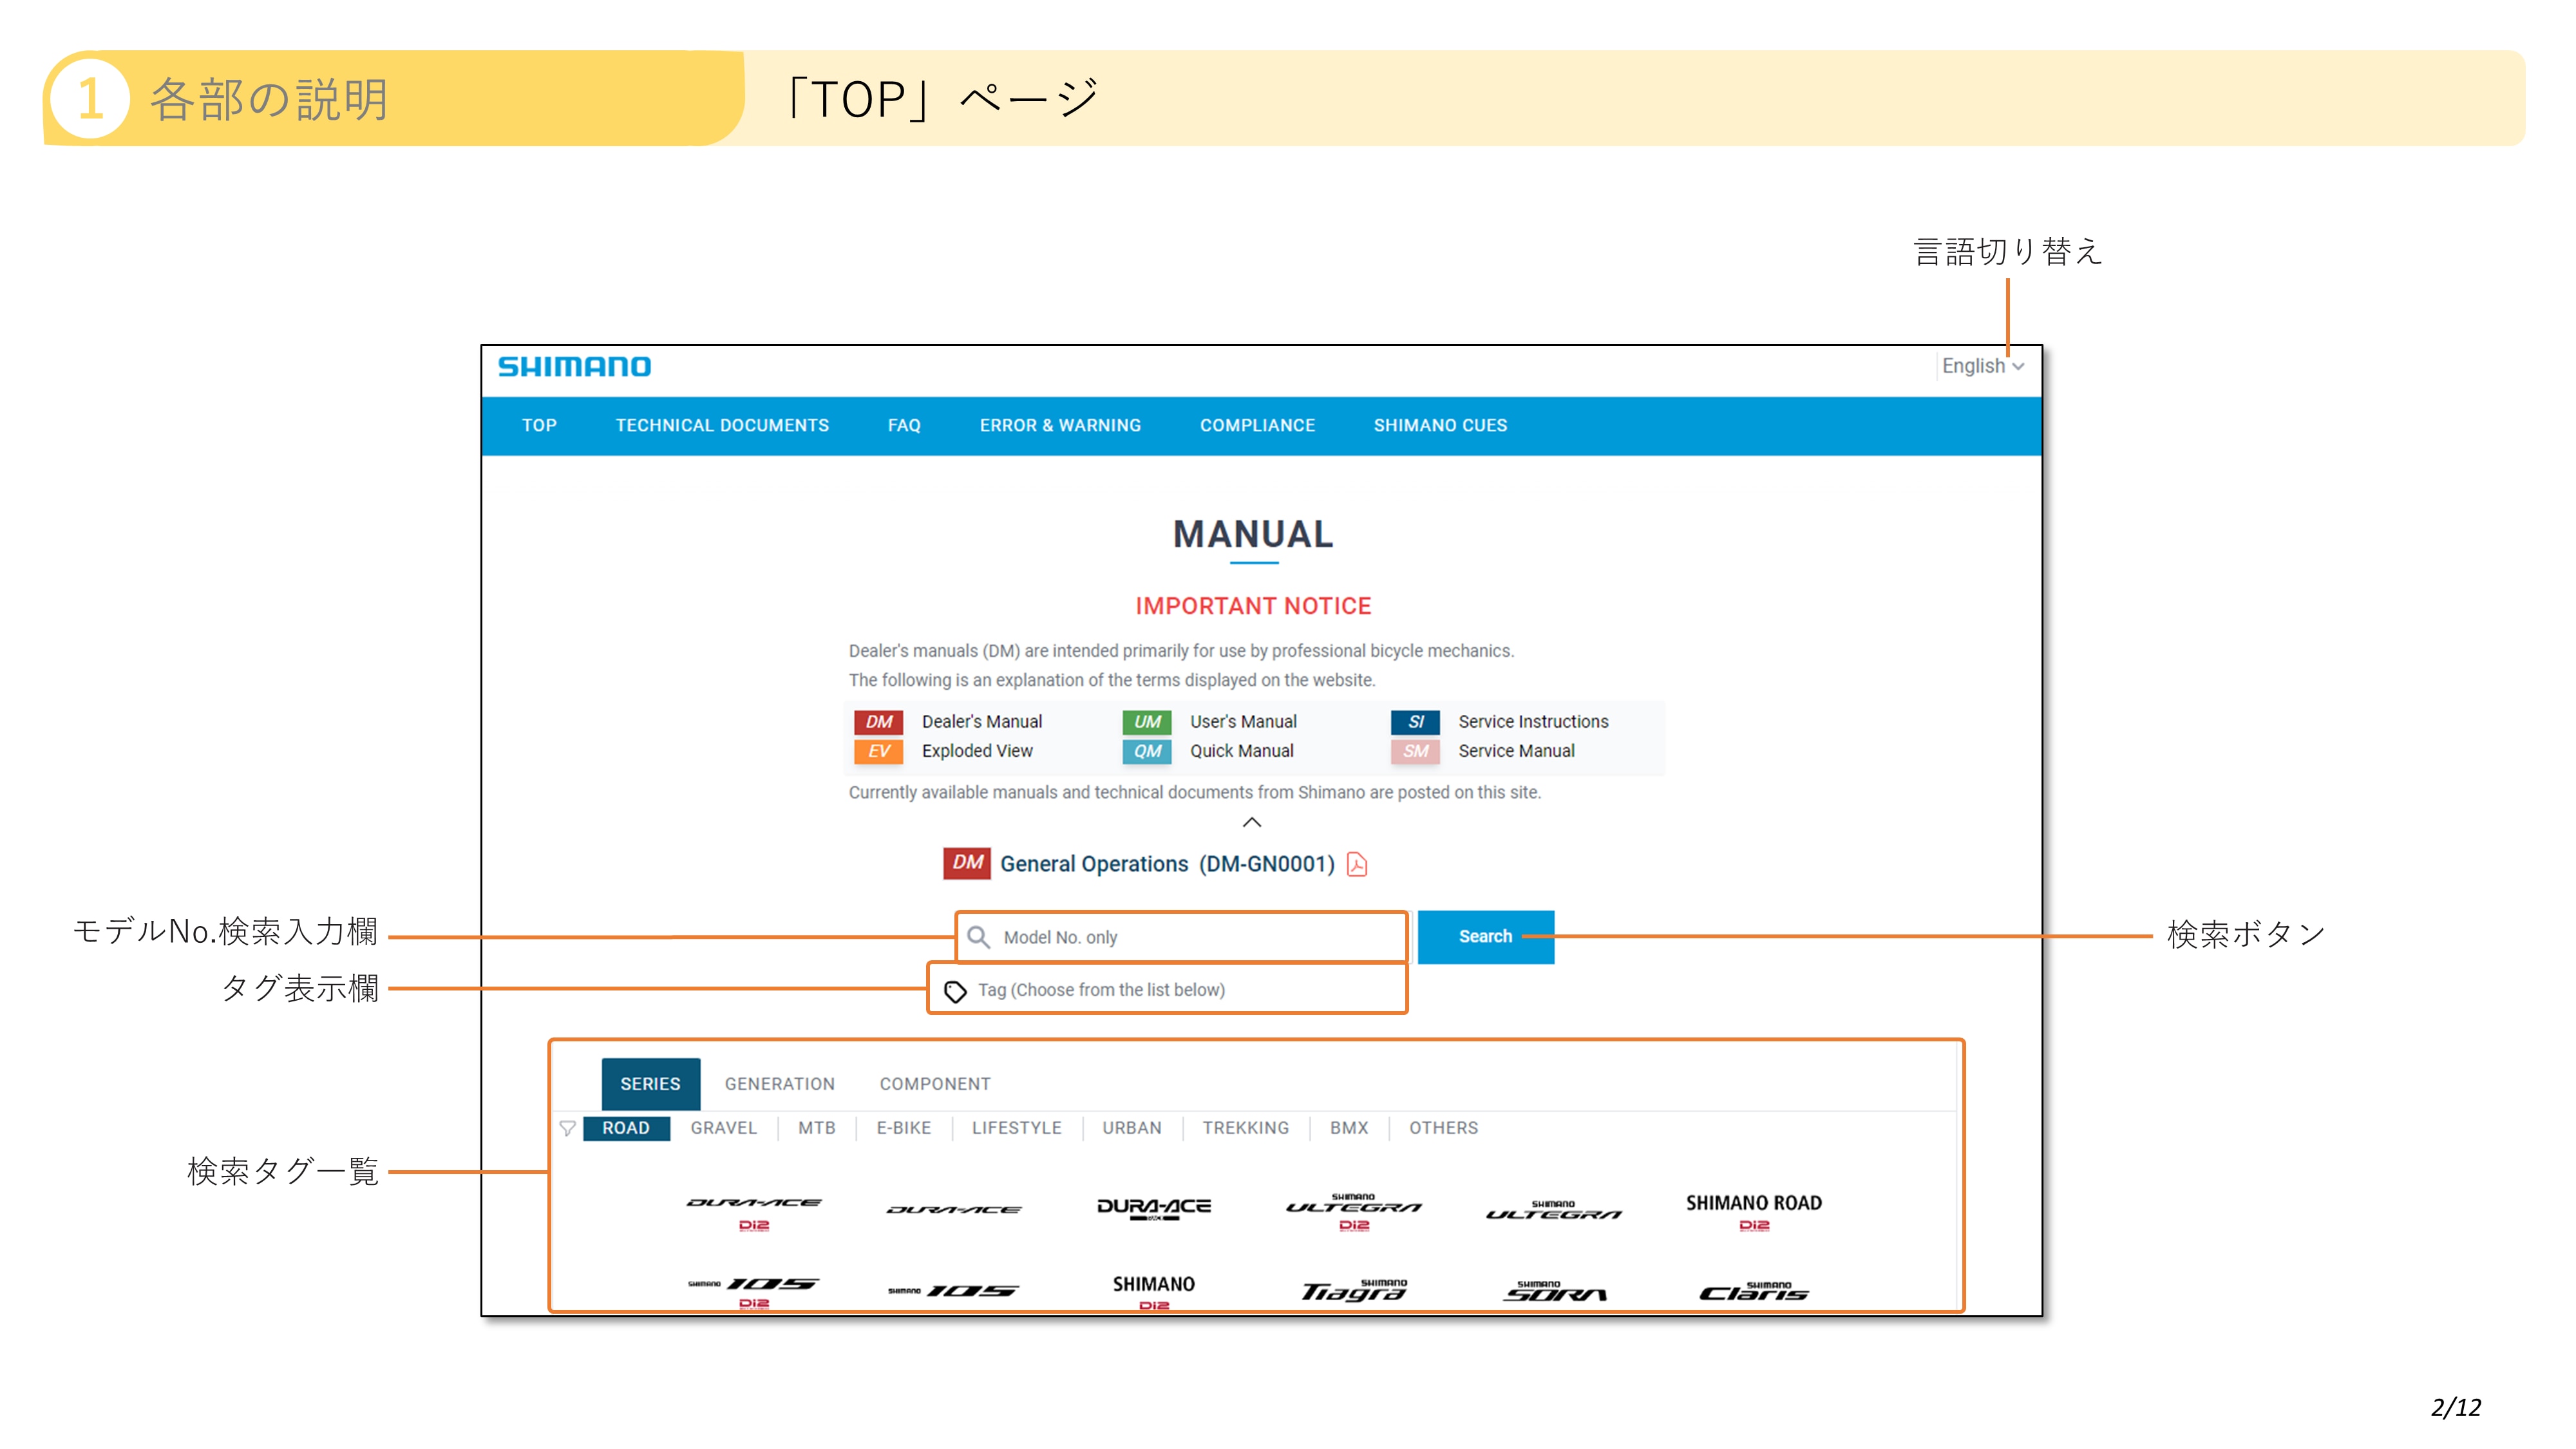This screenshot has width=2576, height=1449.
Task: Go to the TOP menu item
Action: tap(539, 425)
